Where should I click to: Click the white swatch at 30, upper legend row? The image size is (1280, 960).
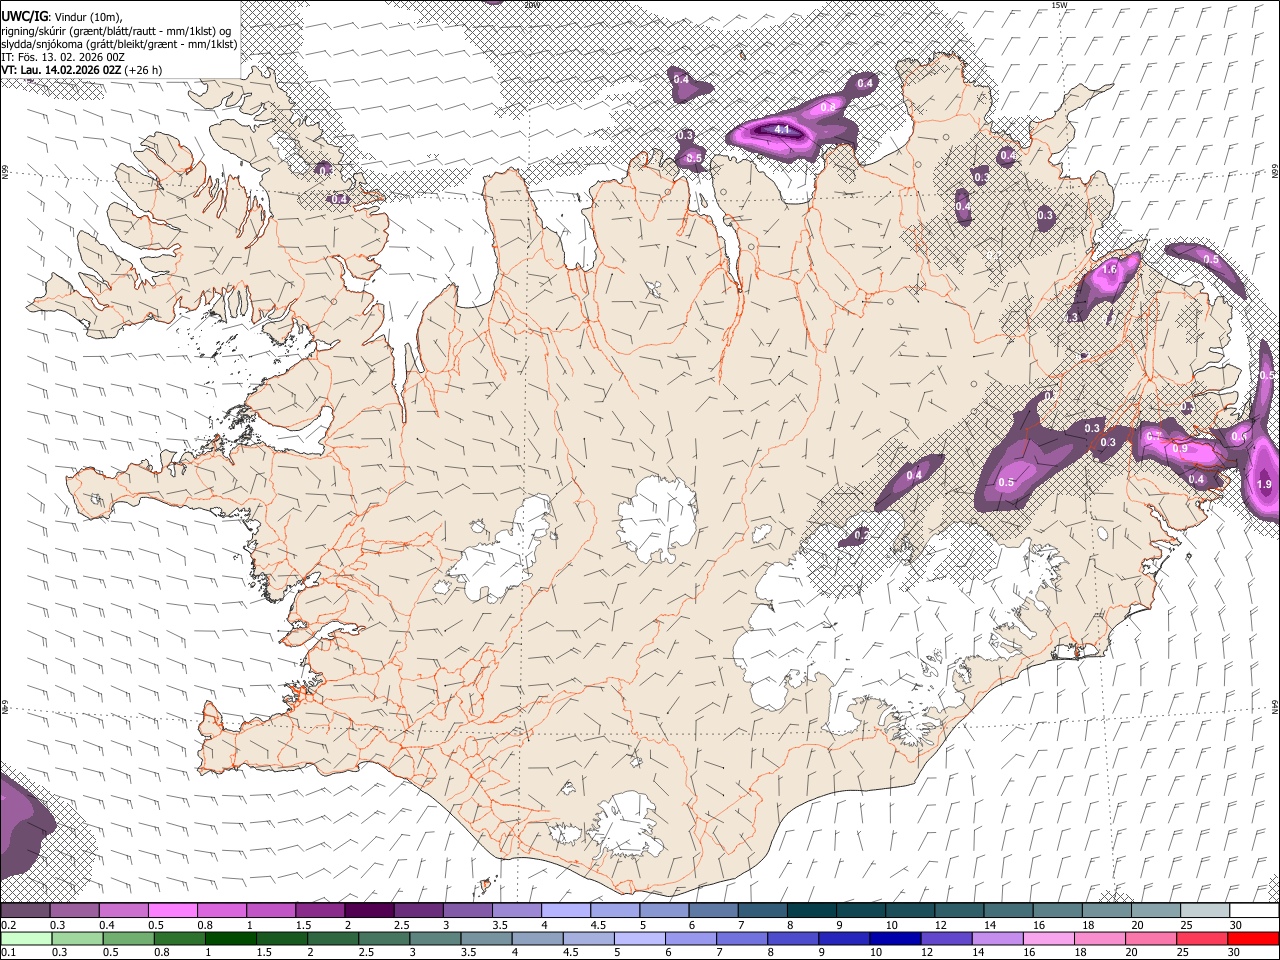click(x=1253, y=911)
